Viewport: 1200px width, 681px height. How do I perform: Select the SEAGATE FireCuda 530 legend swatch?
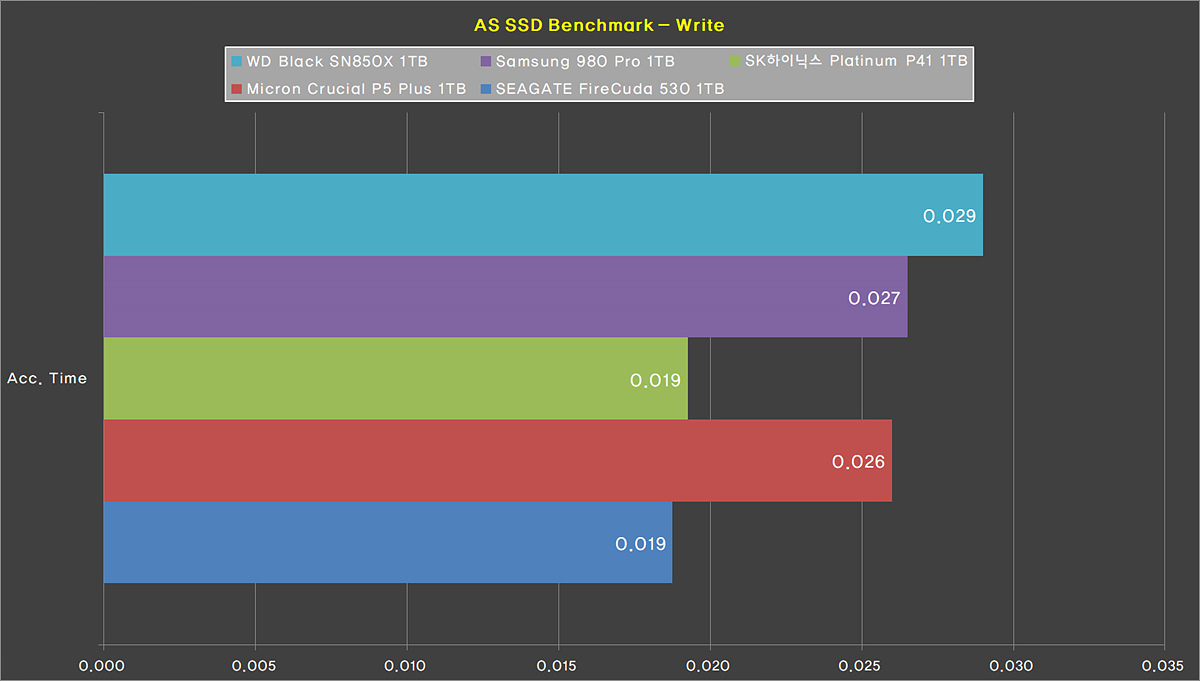click(x=486, y=89)
